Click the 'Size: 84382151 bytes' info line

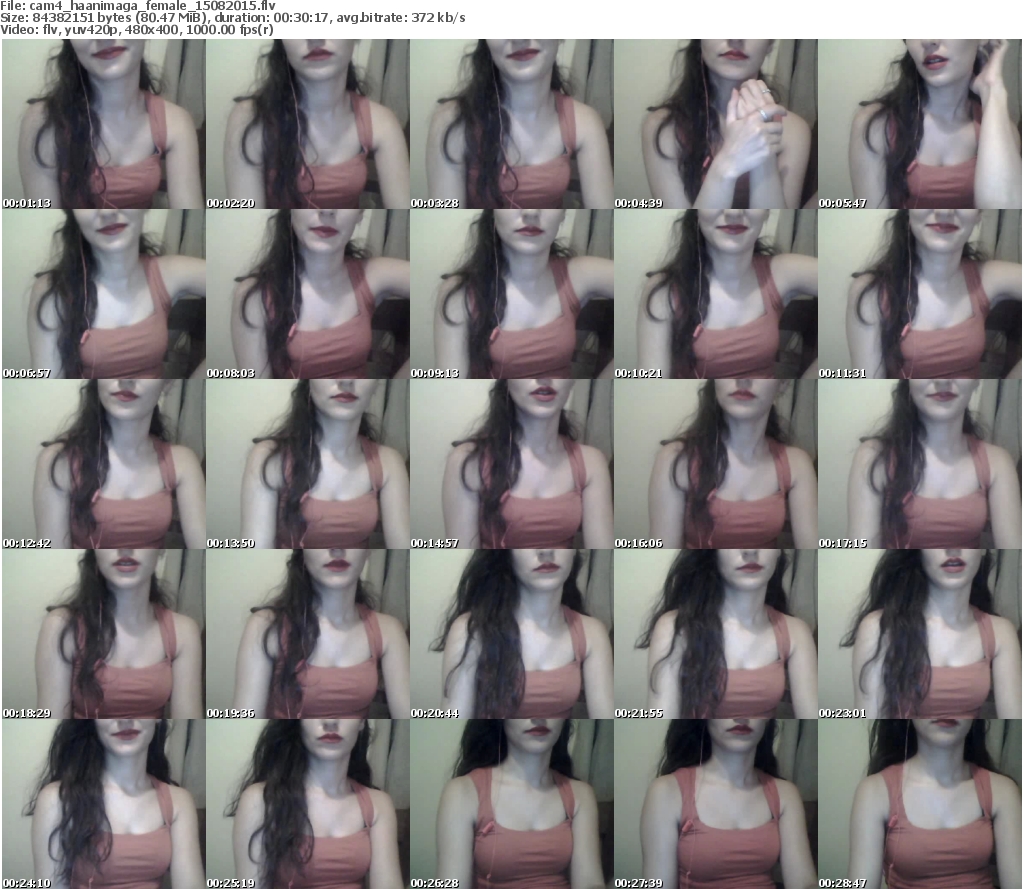click(x=232, y=18)
